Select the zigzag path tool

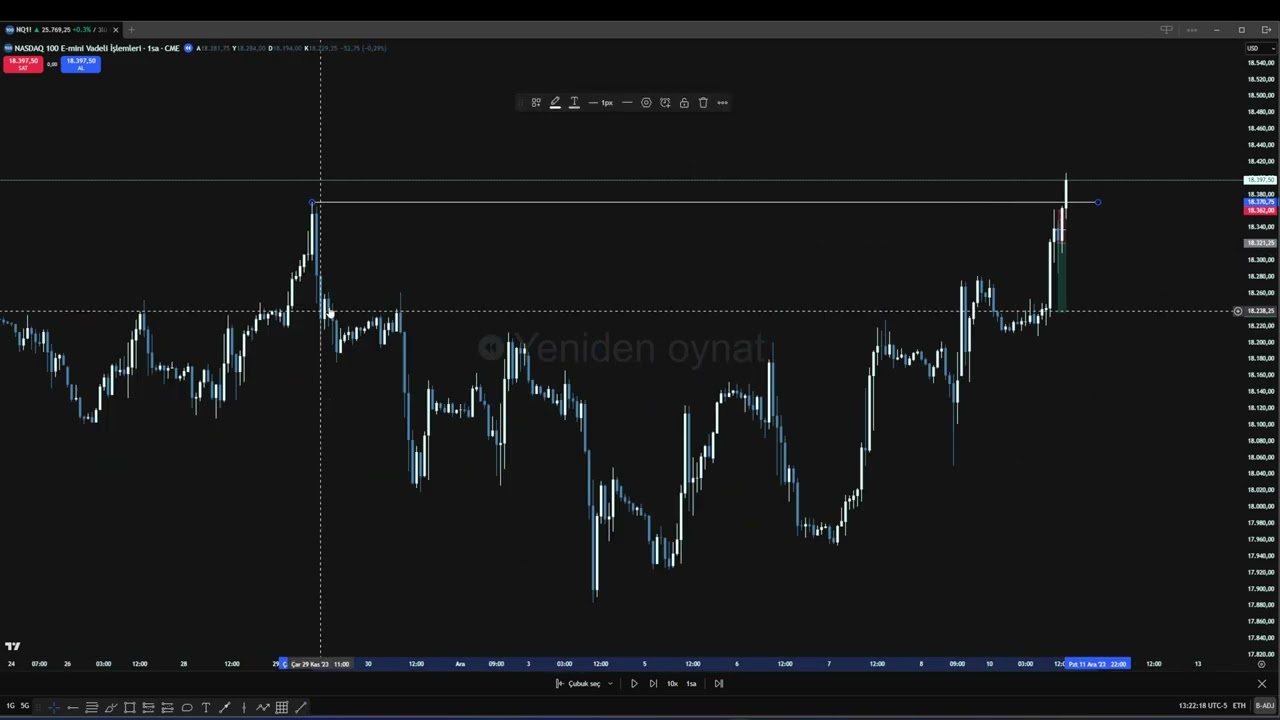(263, 708)
